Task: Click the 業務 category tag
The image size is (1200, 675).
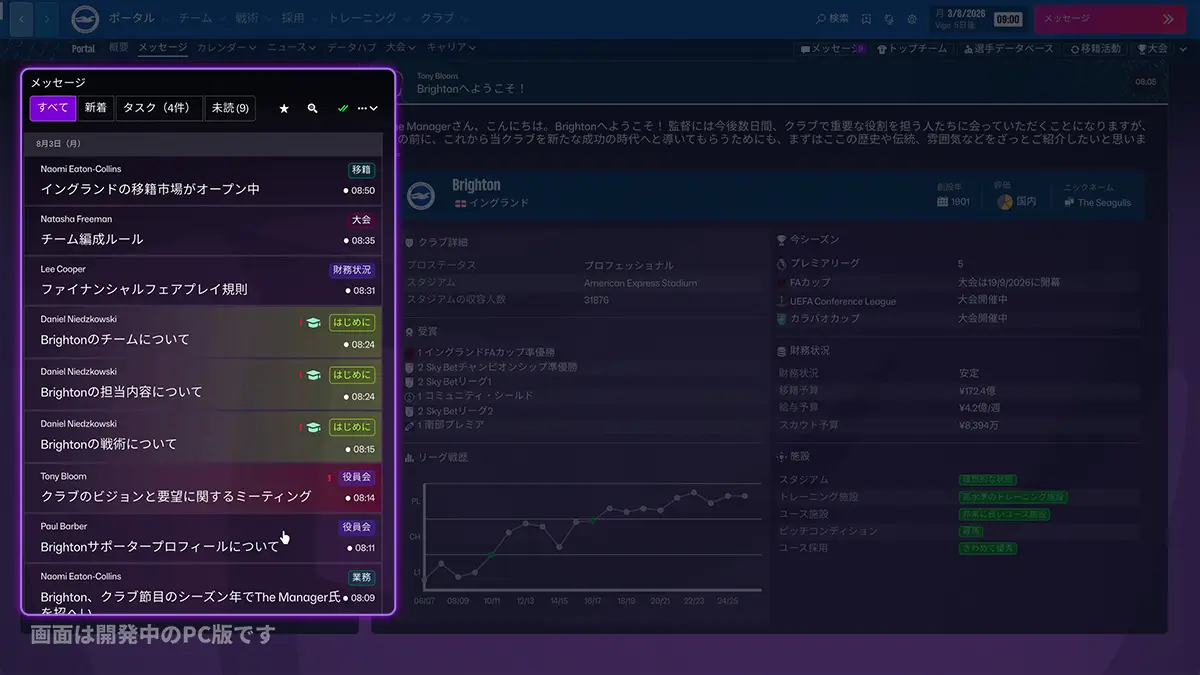Action: tap(361, 577)
